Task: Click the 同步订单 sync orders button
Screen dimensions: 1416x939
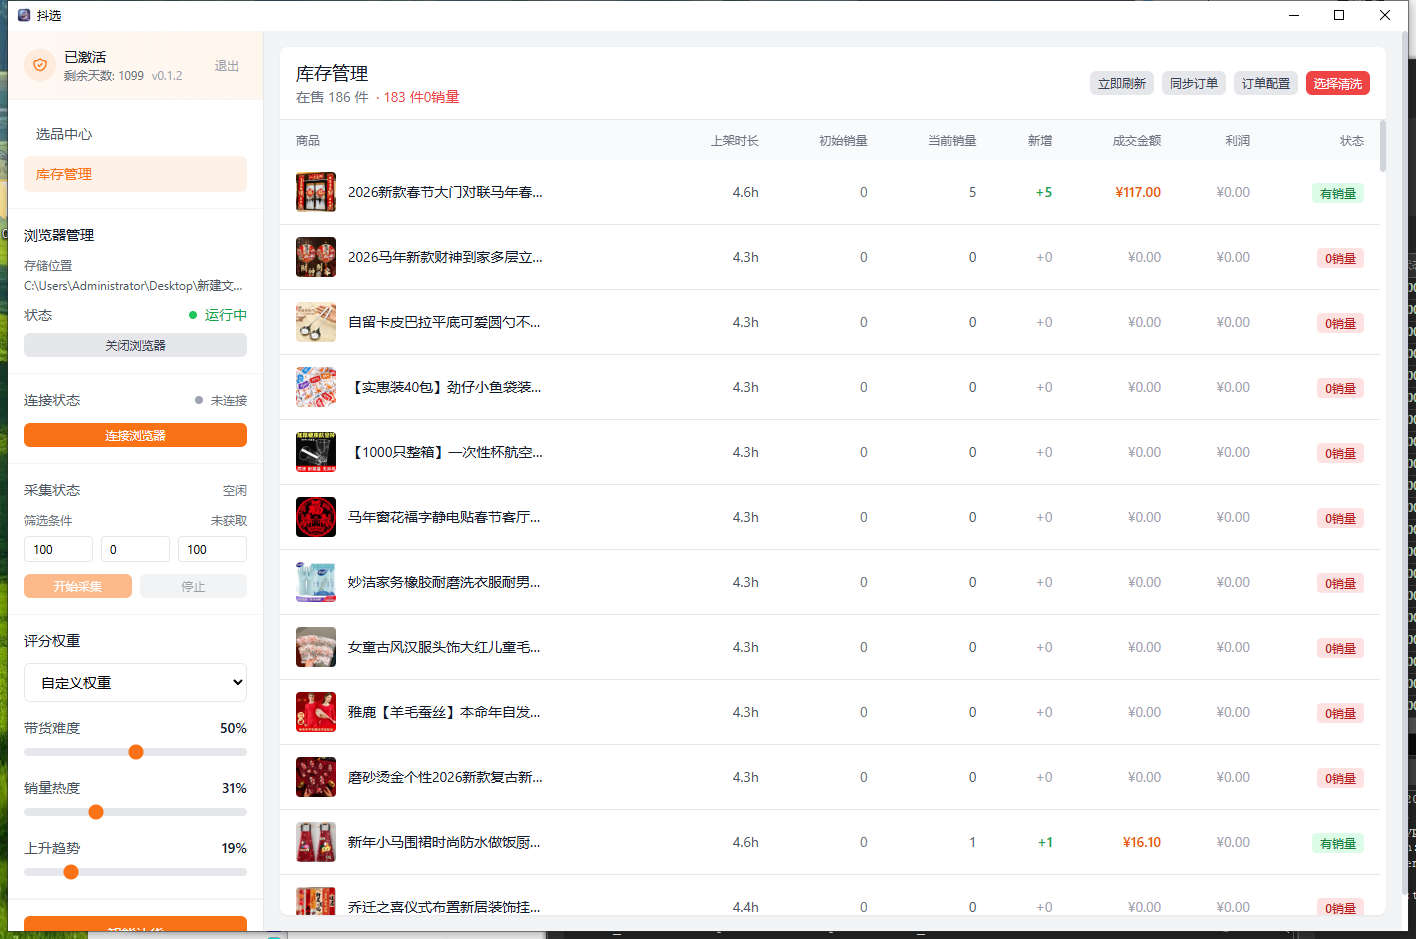Action: point(1193,83)
